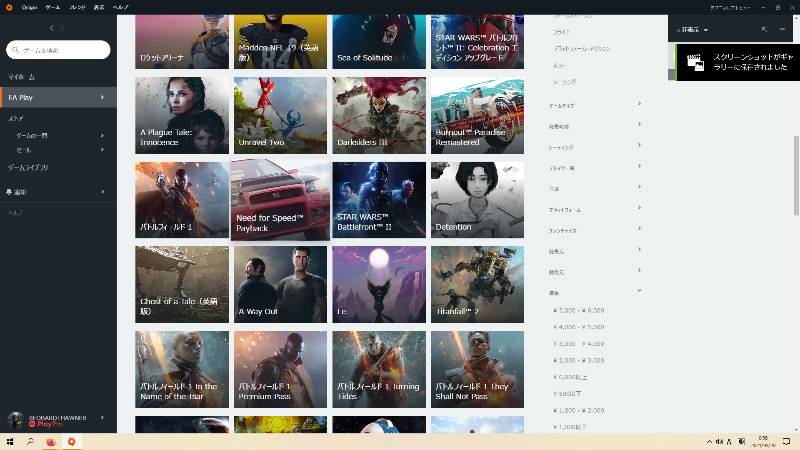Open the Madden NFL game tile
Image resolution: width=800 pixels, height=450 pixels.
[280, 42]
